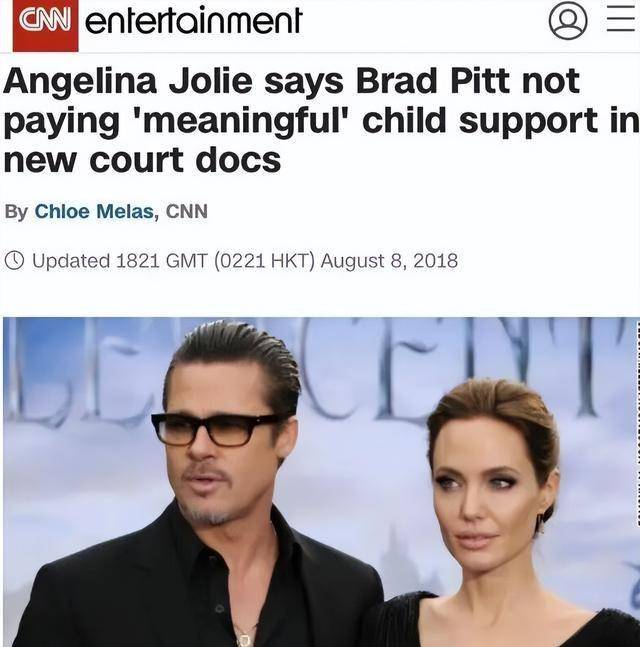Click the clock icon beside Updated
The height and width of the screenshot is (647, 640).
coord(14,260)
